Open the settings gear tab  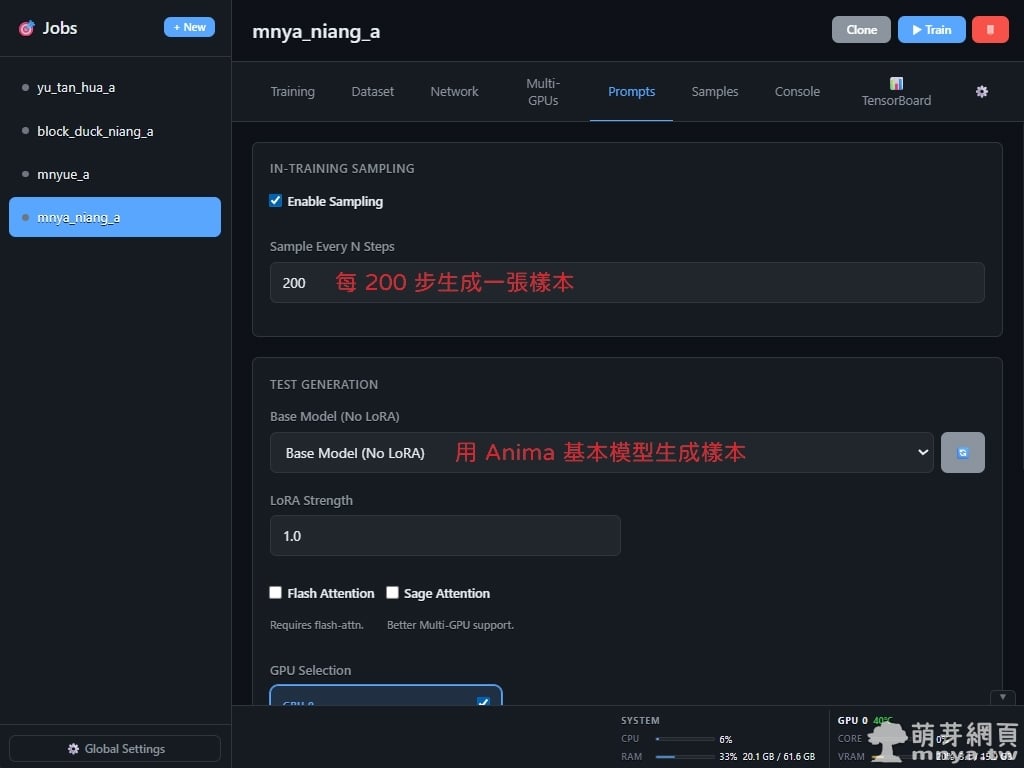pos(982,91)
